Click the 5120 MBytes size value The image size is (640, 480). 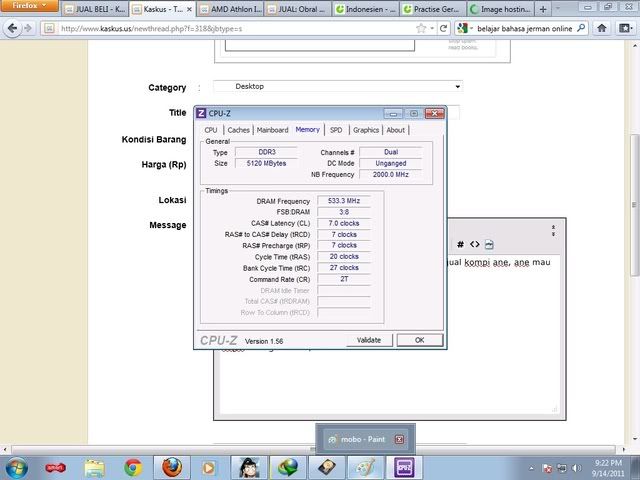coord(267,163)
